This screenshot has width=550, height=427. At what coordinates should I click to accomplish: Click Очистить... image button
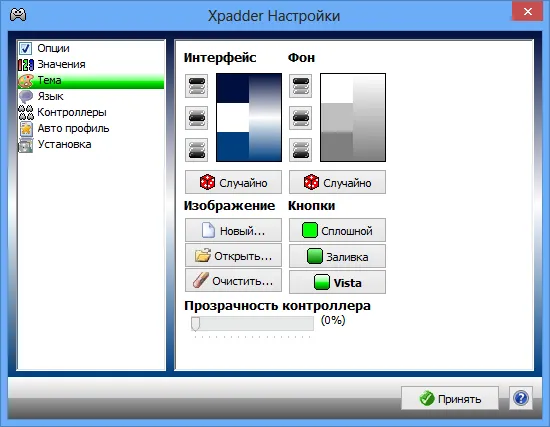click(233, 281)
